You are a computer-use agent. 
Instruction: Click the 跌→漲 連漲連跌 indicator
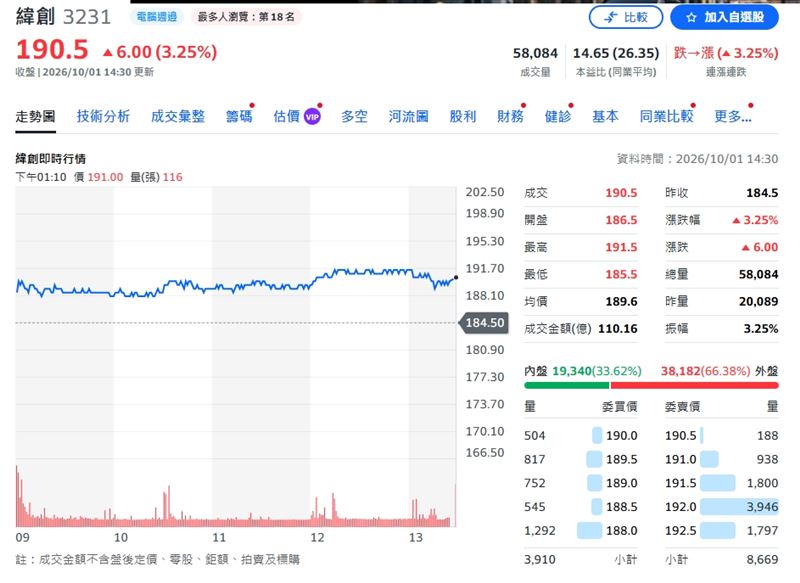pos(726,53)
